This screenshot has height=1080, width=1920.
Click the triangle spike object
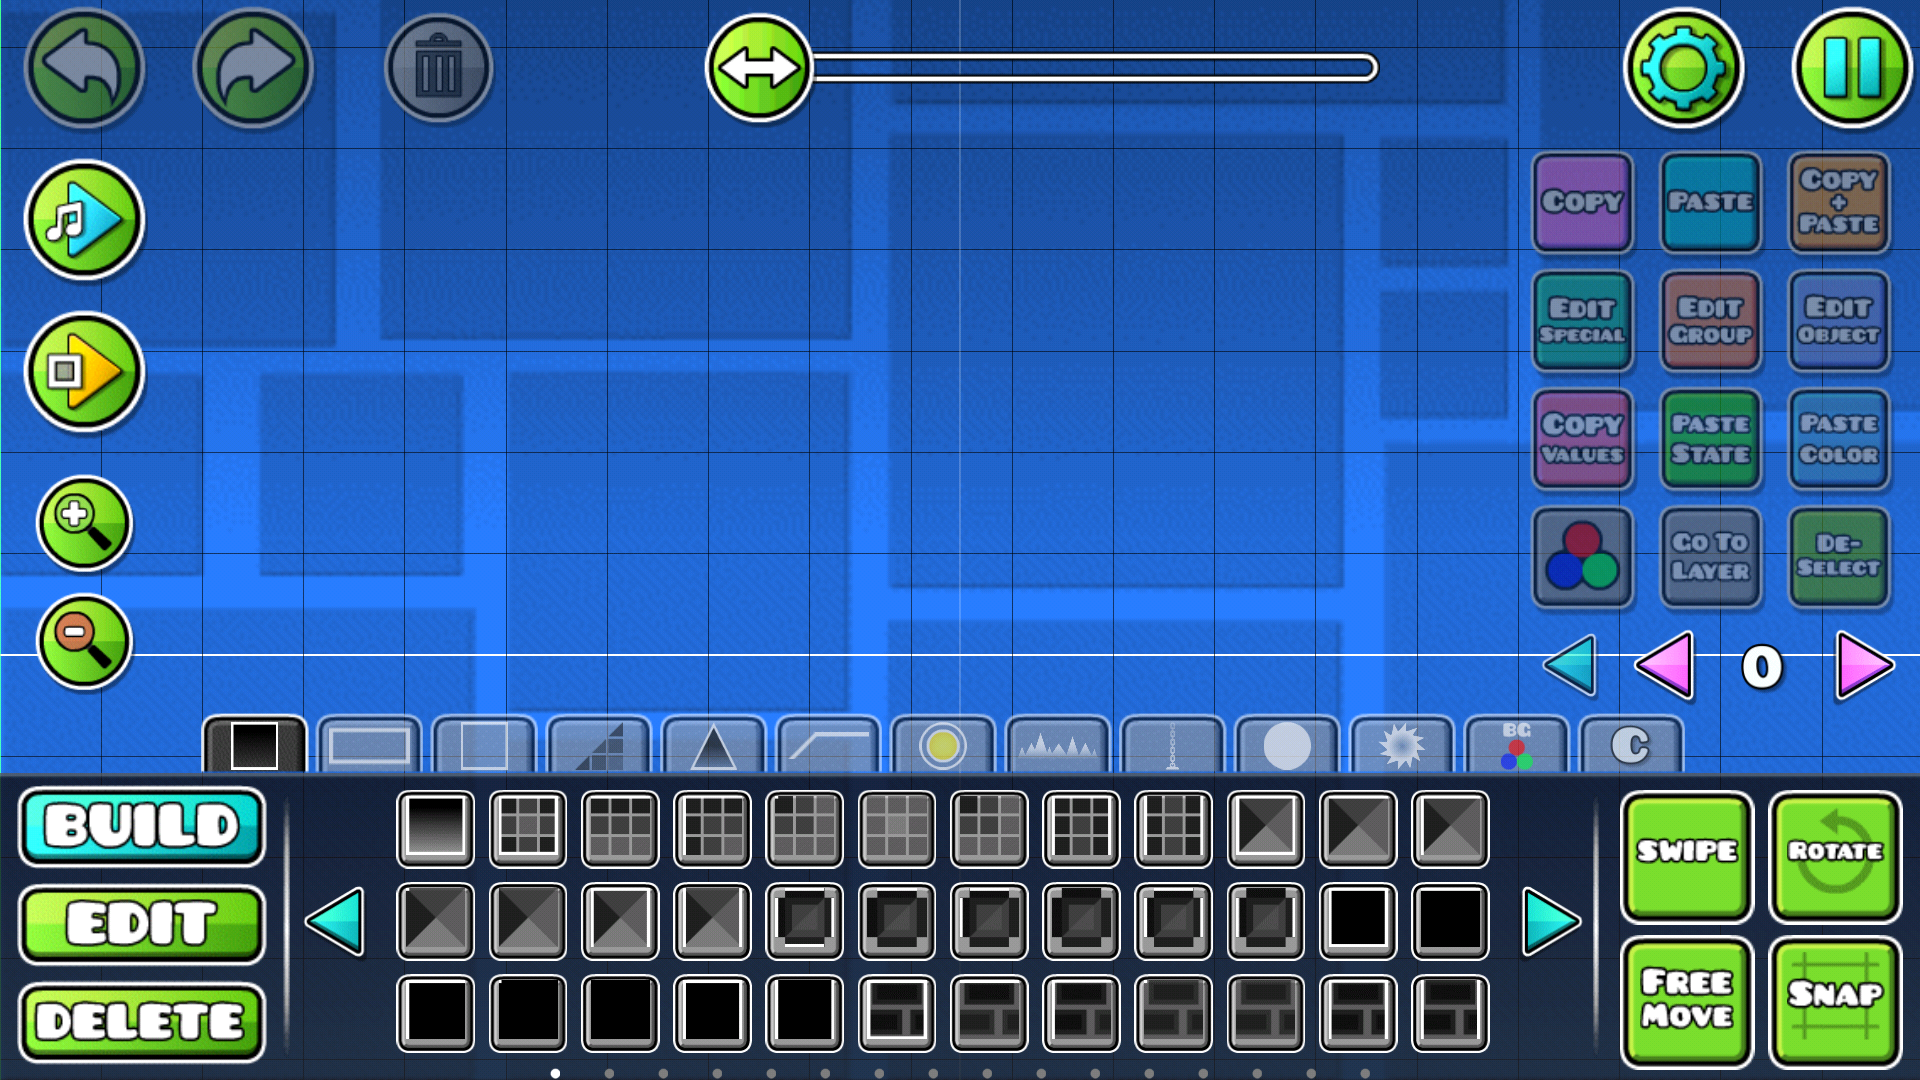click(715, 745)
